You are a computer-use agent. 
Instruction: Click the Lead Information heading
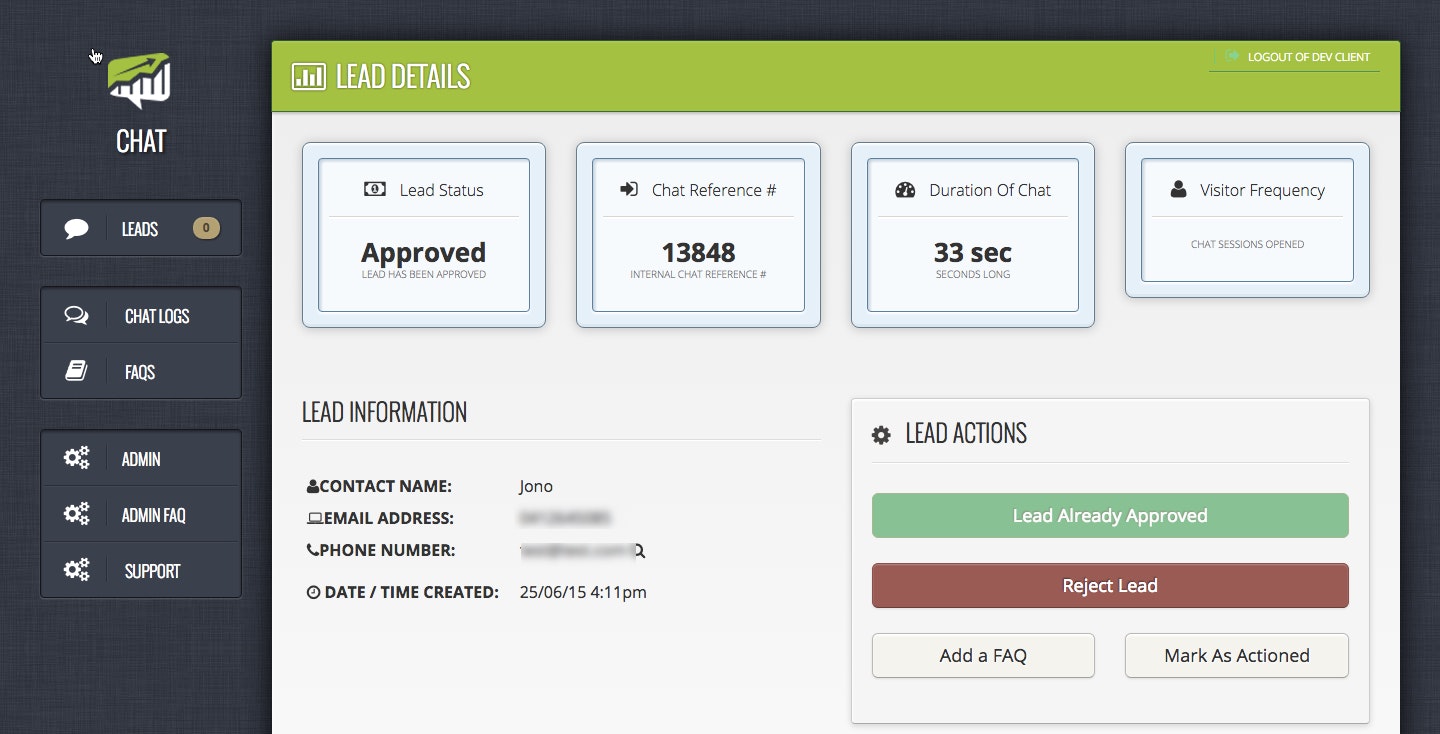(384, 412)
